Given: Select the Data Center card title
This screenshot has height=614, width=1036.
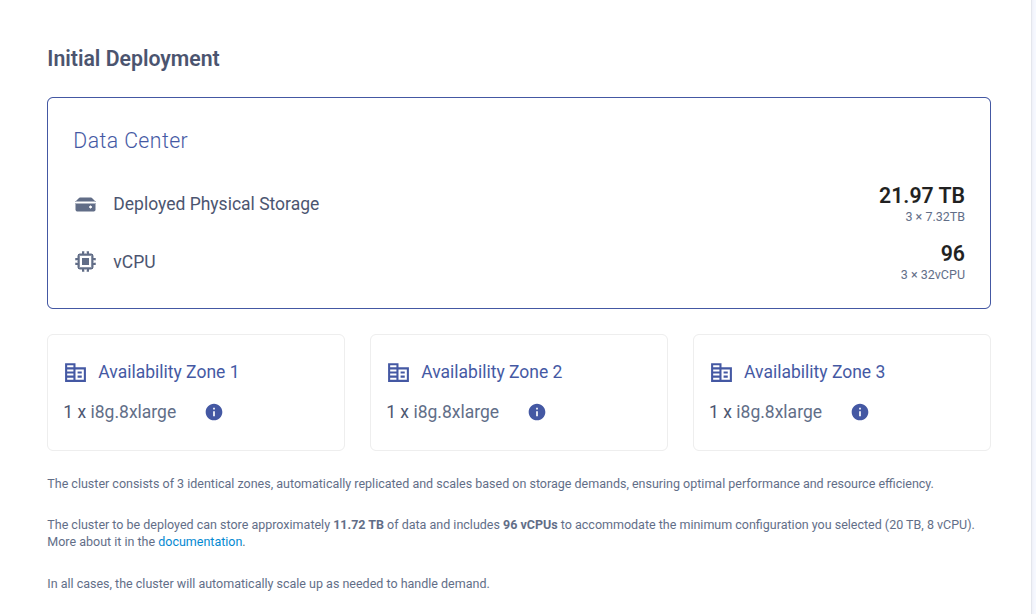Looking at the screenshot, I should click(130, 141).
